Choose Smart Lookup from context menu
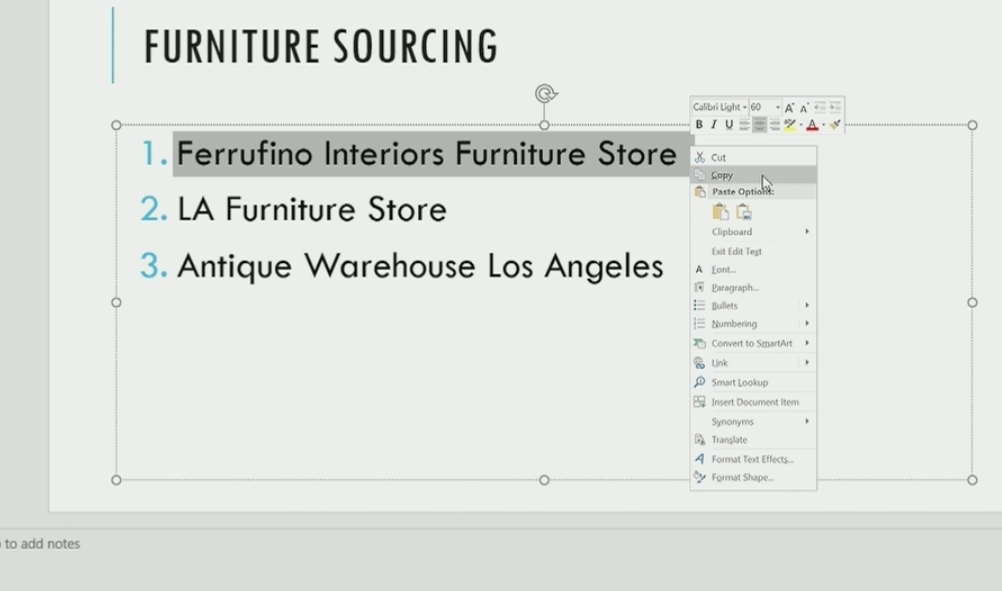1002x591 pixels. pyautogui.click(x=753, y=382)
